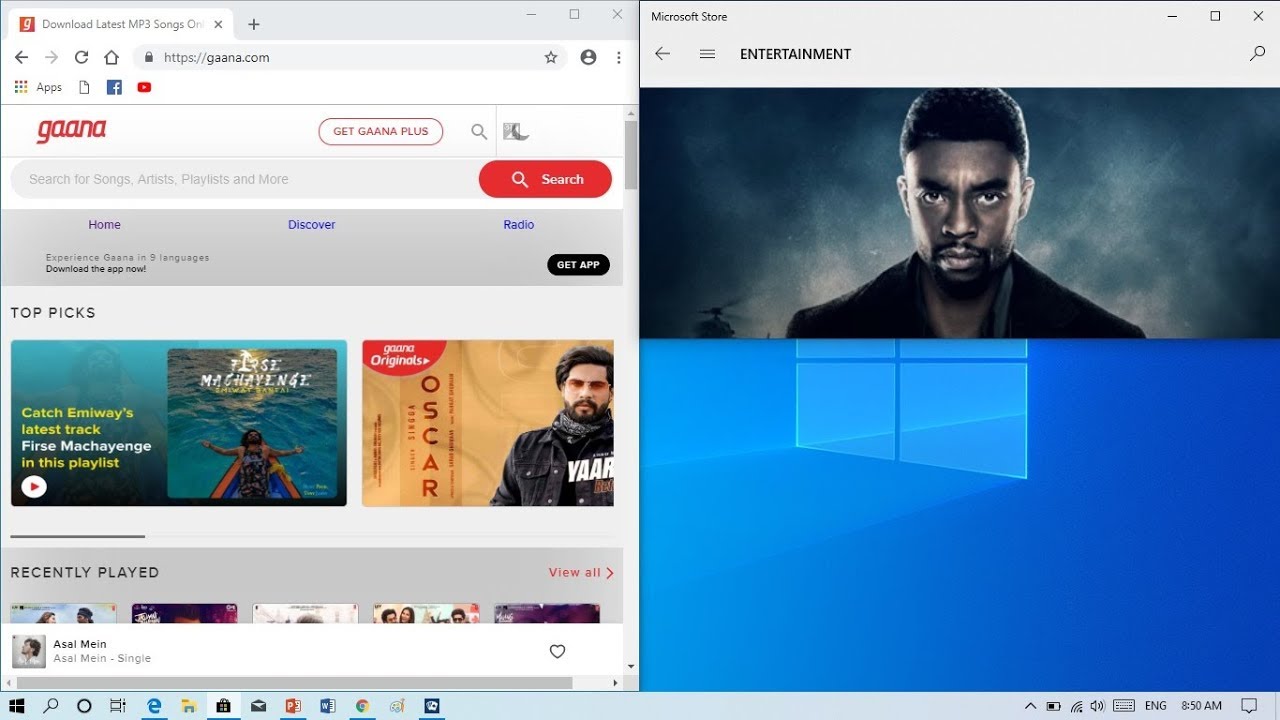Viewport: 1280px width, 720px height.
Task: Click the Asal Mein song title
Action: pos(80,644)
